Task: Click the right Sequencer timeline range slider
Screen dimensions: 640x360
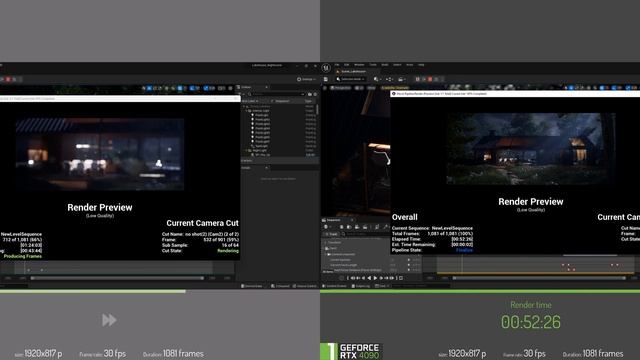Action: click(x=539, y=278)
